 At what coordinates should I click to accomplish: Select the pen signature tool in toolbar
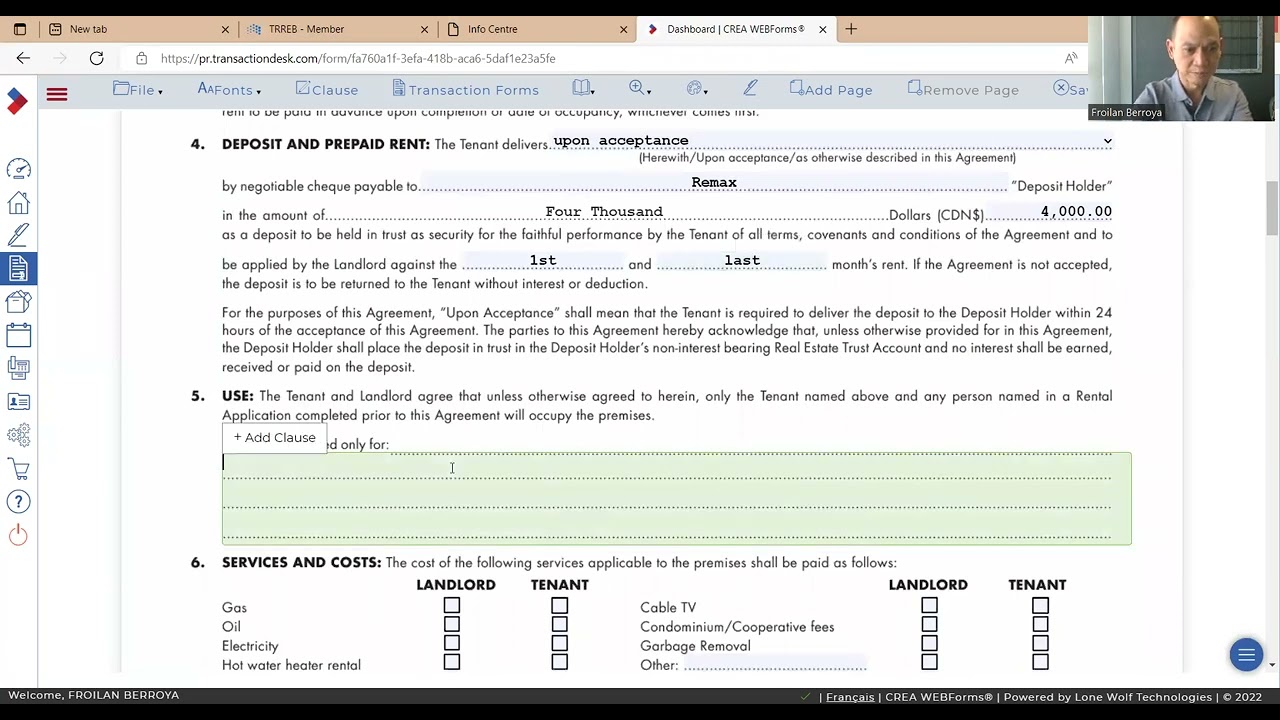coord(750,90)
